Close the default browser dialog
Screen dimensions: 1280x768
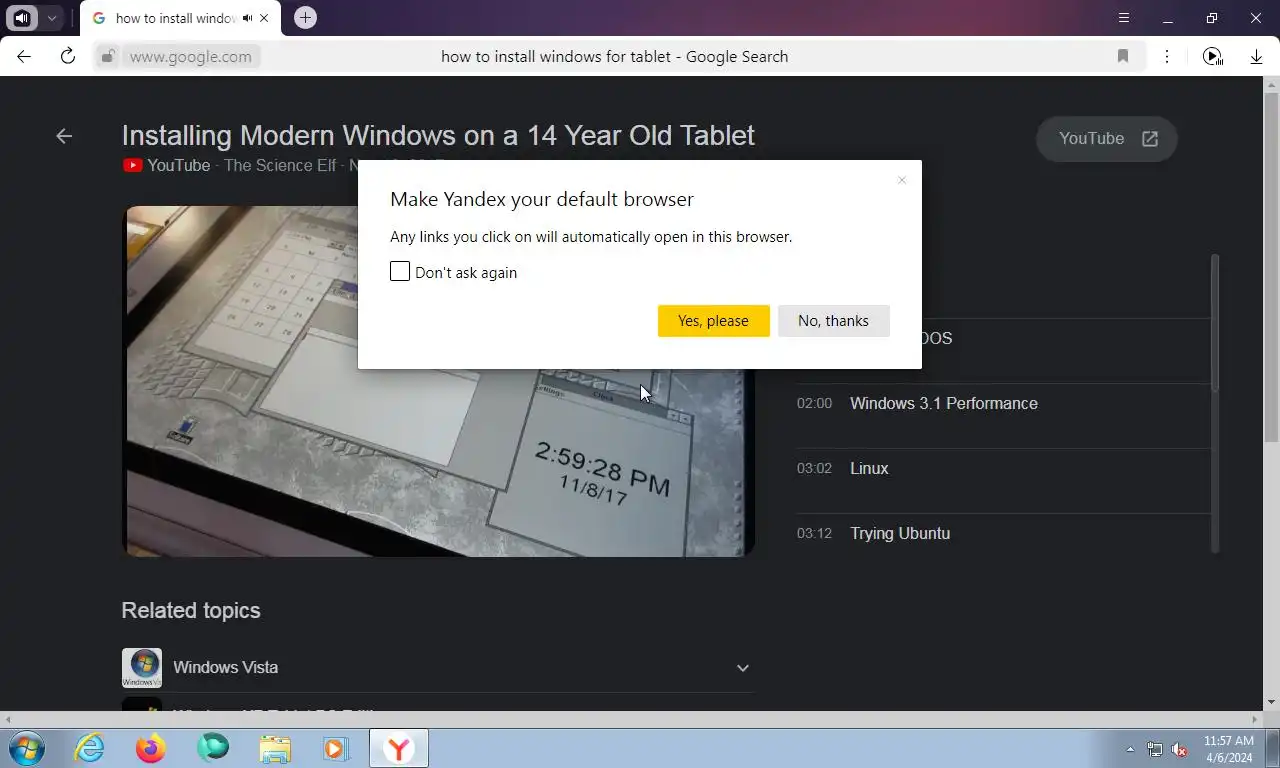tap(902, 180)
